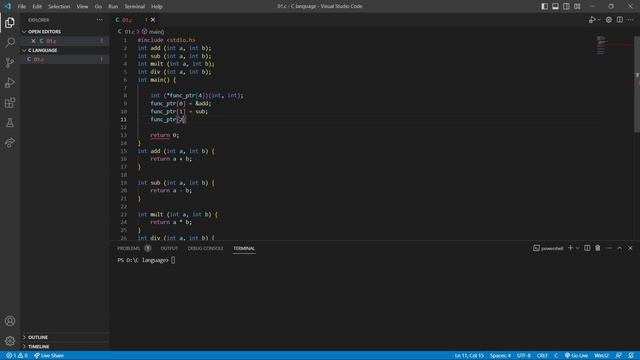
Task: Run the C file with play icon
Action: [592, 20]
